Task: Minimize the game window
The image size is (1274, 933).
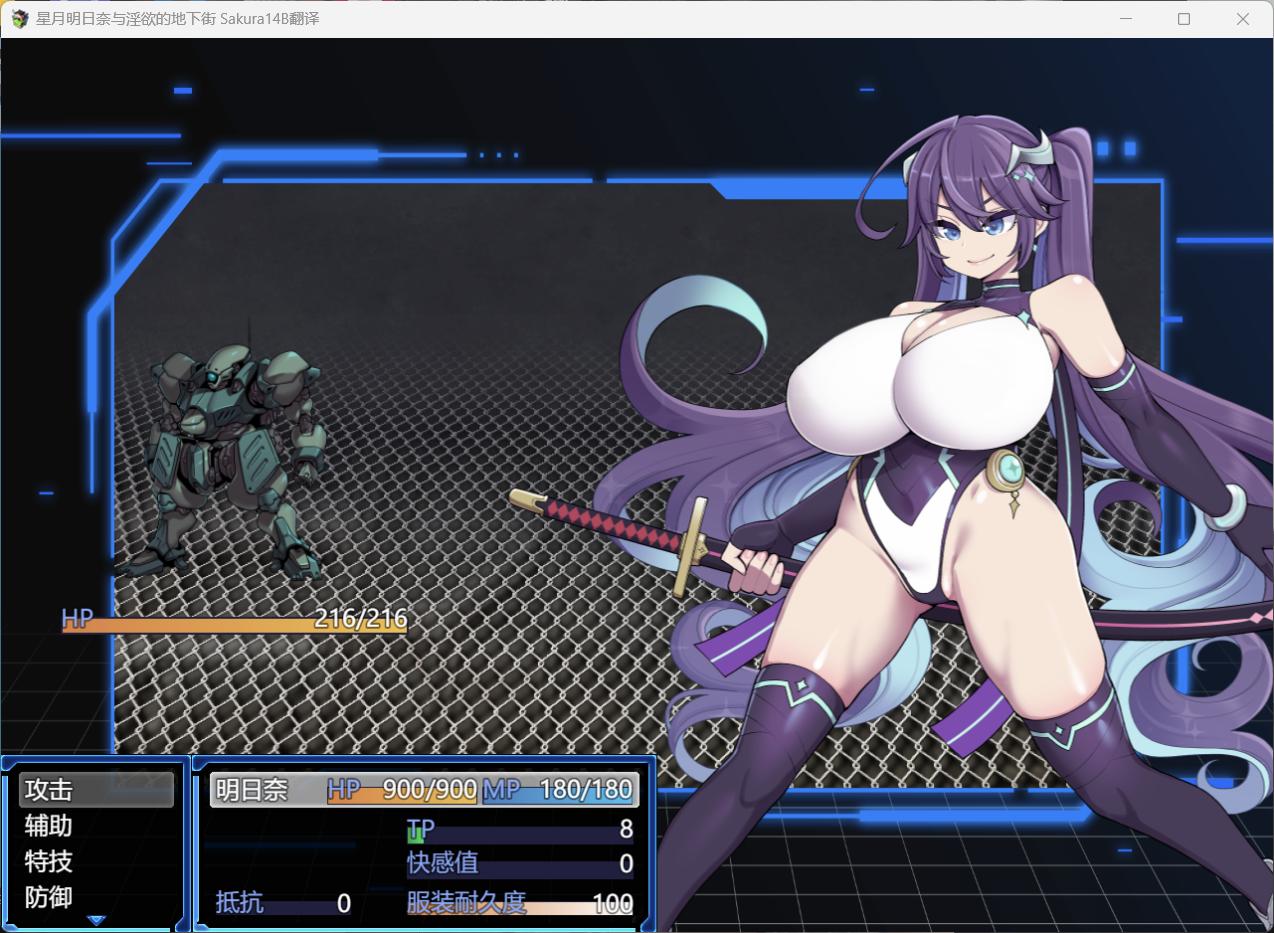Action: (x=1125, y=19)
